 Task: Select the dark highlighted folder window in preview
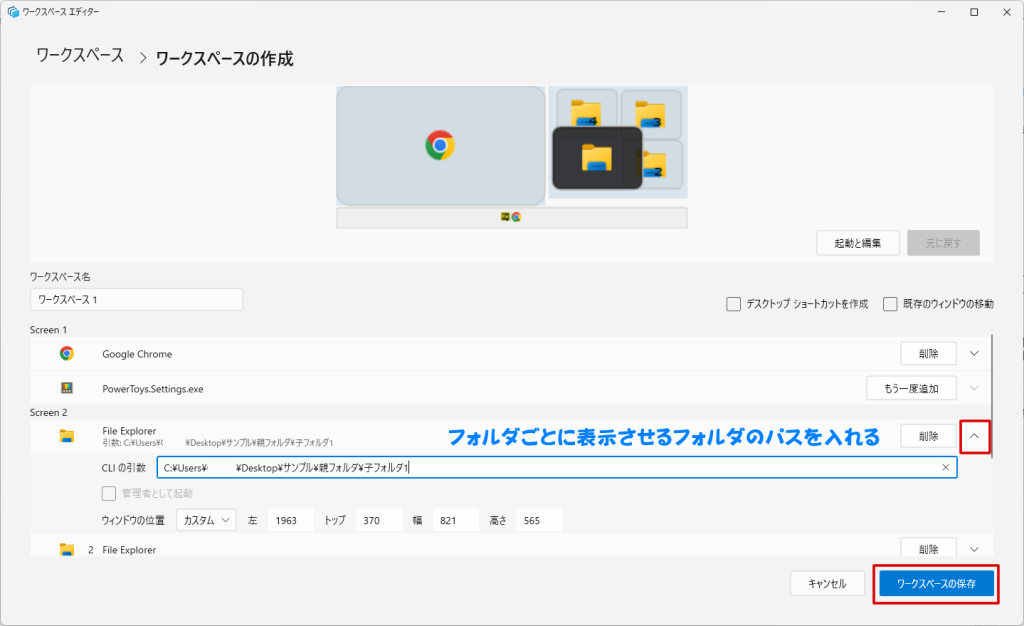click(597, 158)
